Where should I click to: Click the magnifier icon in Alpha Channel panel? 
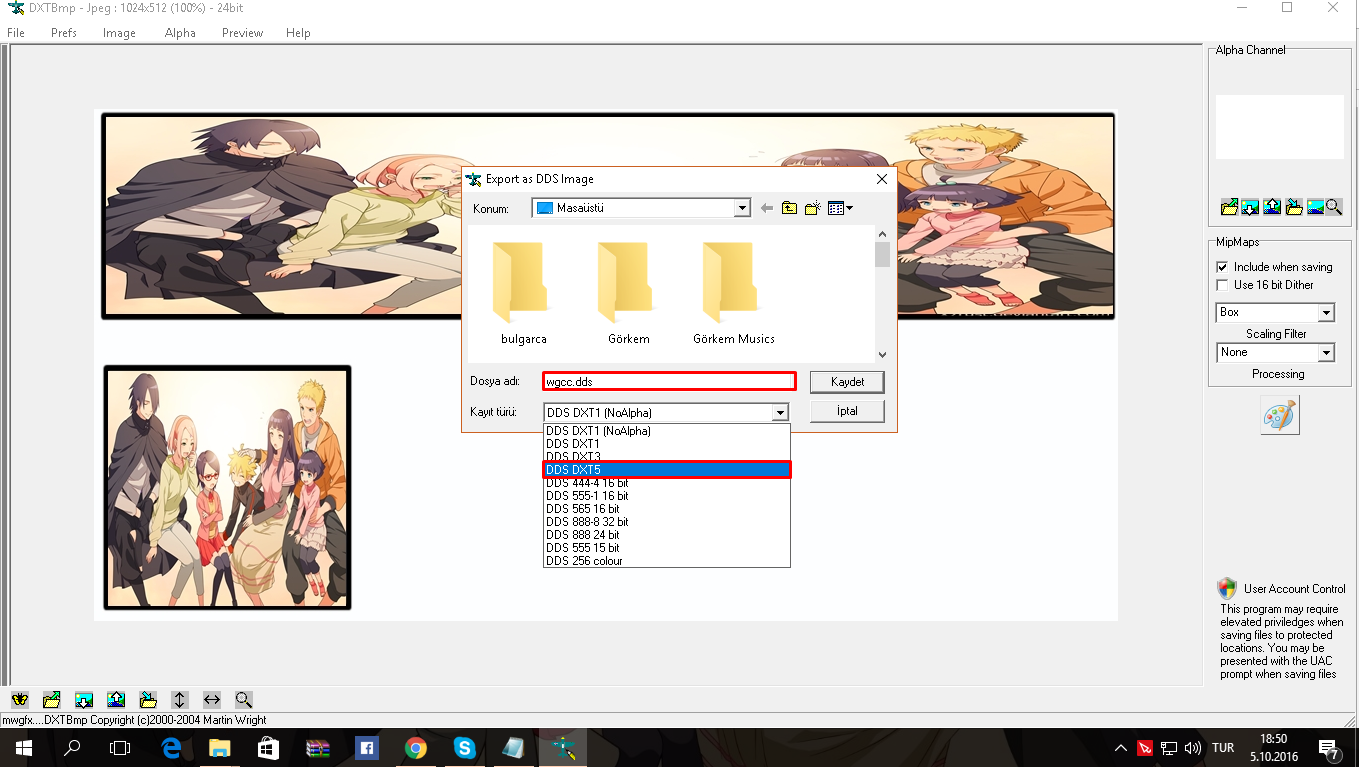coord(1334,207)
